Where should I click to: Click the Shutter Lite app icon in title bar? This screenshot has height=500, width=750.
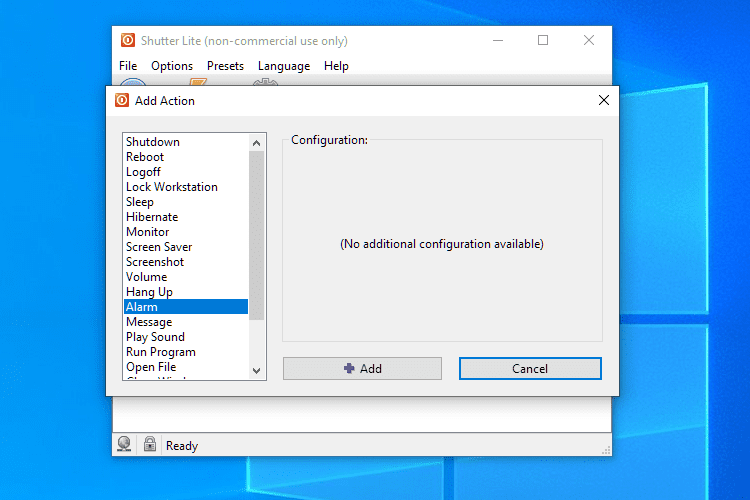coord(128,41)
